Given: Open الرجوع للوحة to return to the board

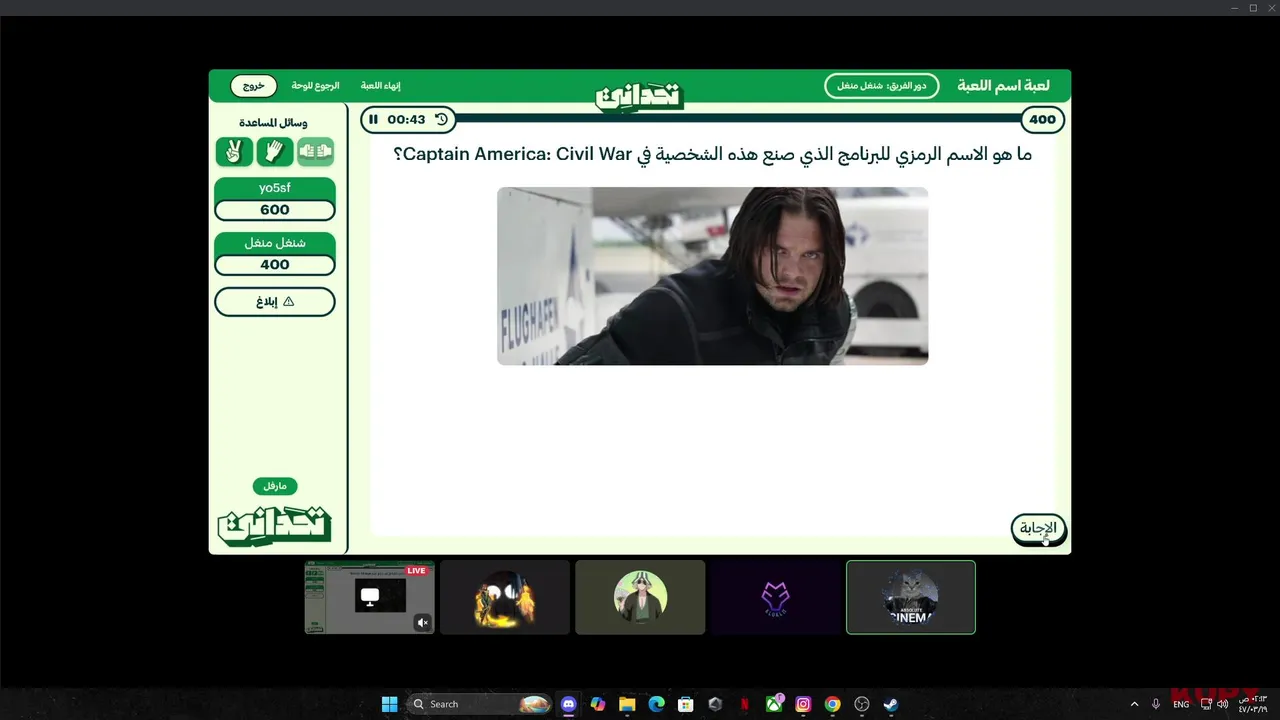Looking at the screenshot, I should tap(316, 86).
